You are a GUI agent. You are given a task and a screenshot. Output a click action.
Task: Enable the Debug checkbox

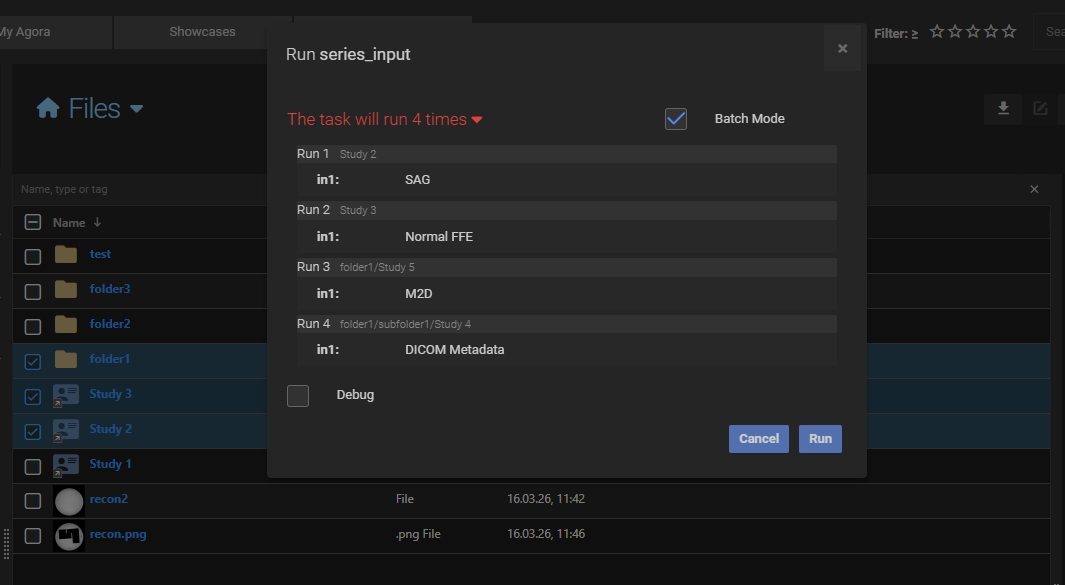(x=297, y=396)
